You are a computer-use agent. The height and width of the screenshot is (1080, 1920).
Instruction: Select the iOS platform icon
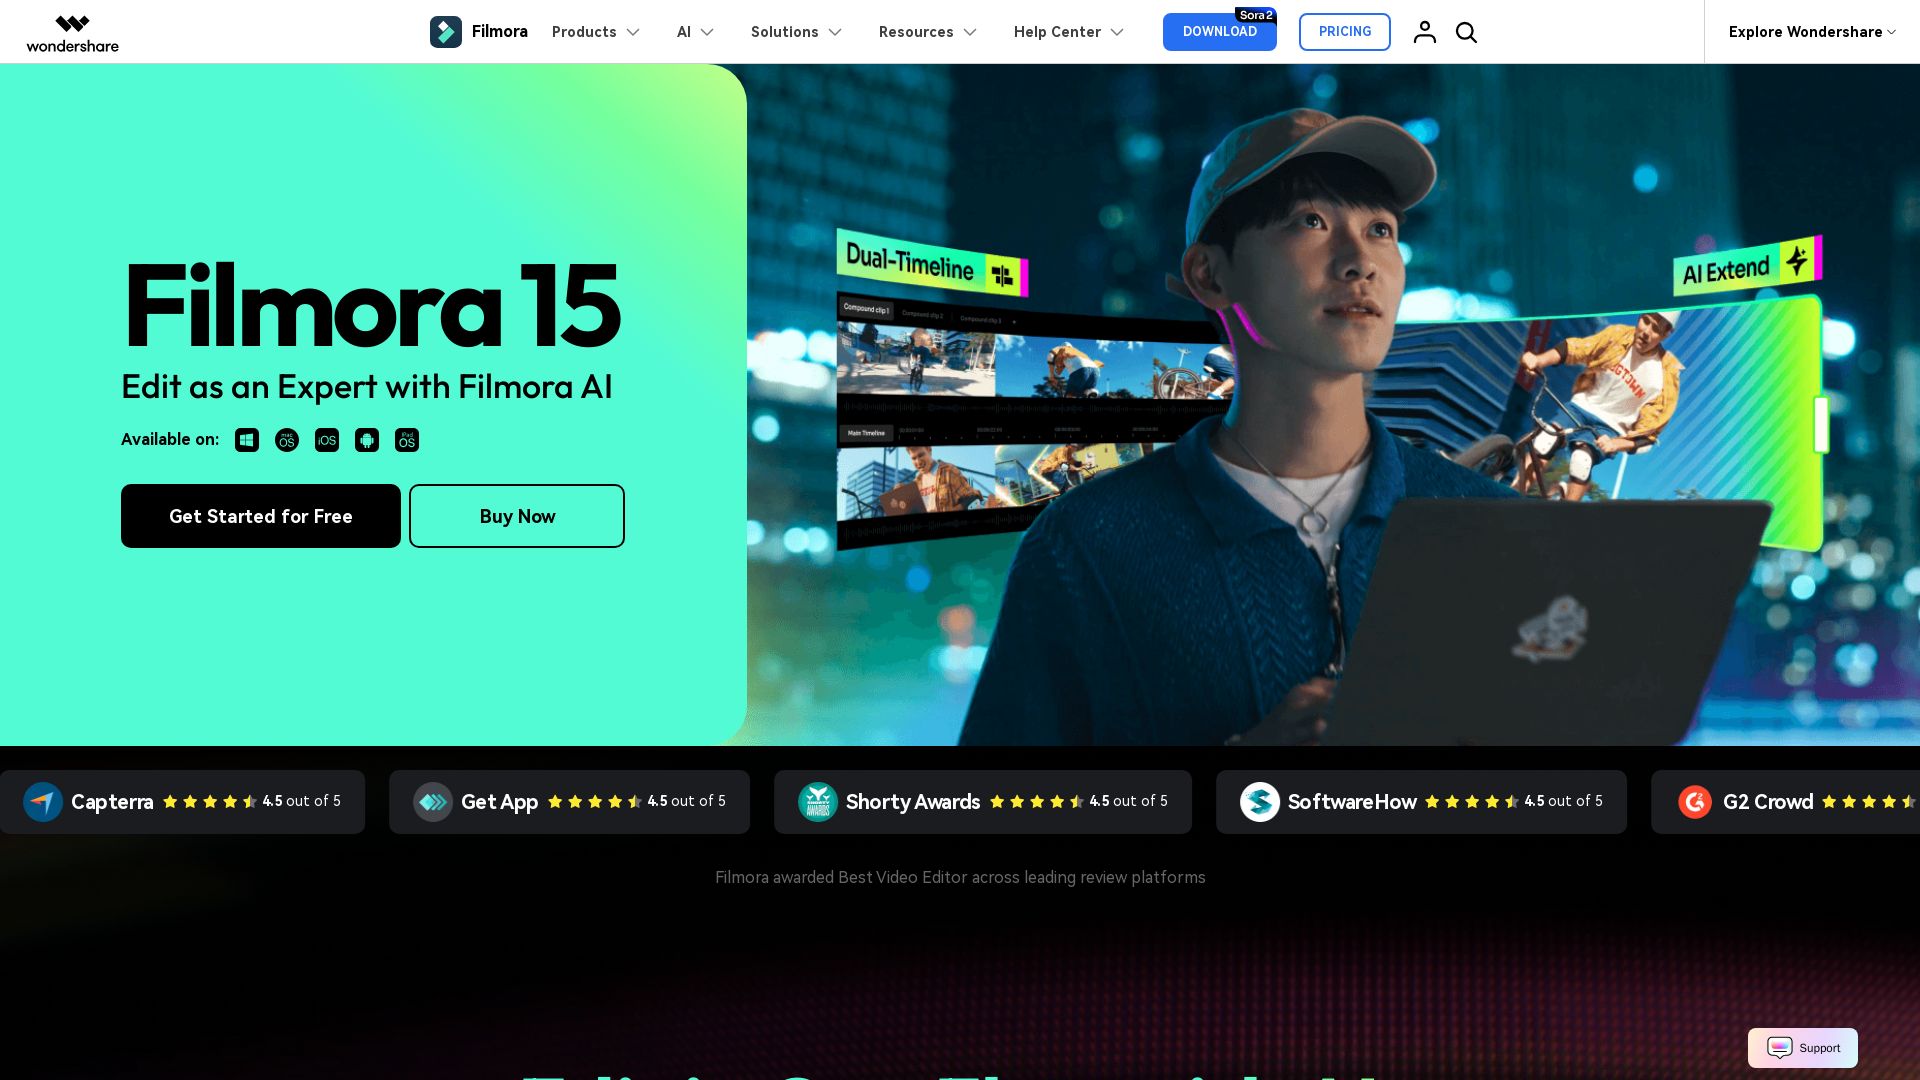pos(327,440)
